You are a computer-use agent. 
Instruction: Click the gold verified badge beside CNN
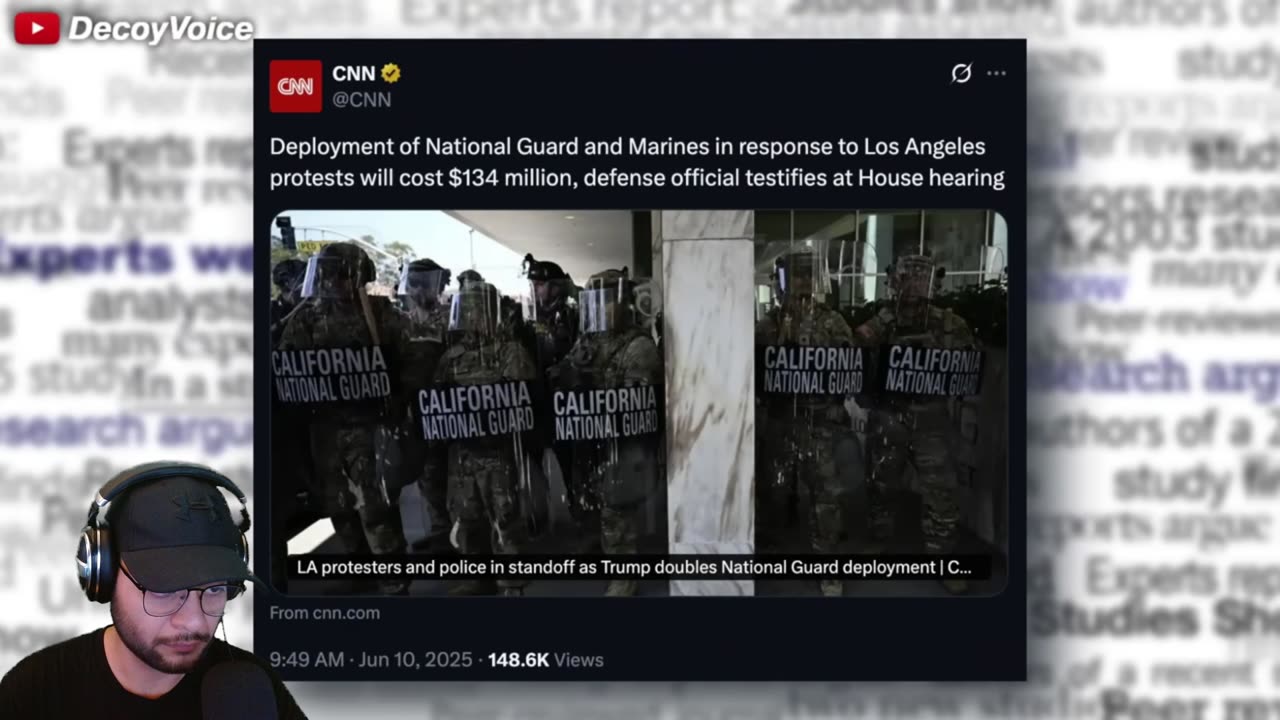[x=391, y=73]
